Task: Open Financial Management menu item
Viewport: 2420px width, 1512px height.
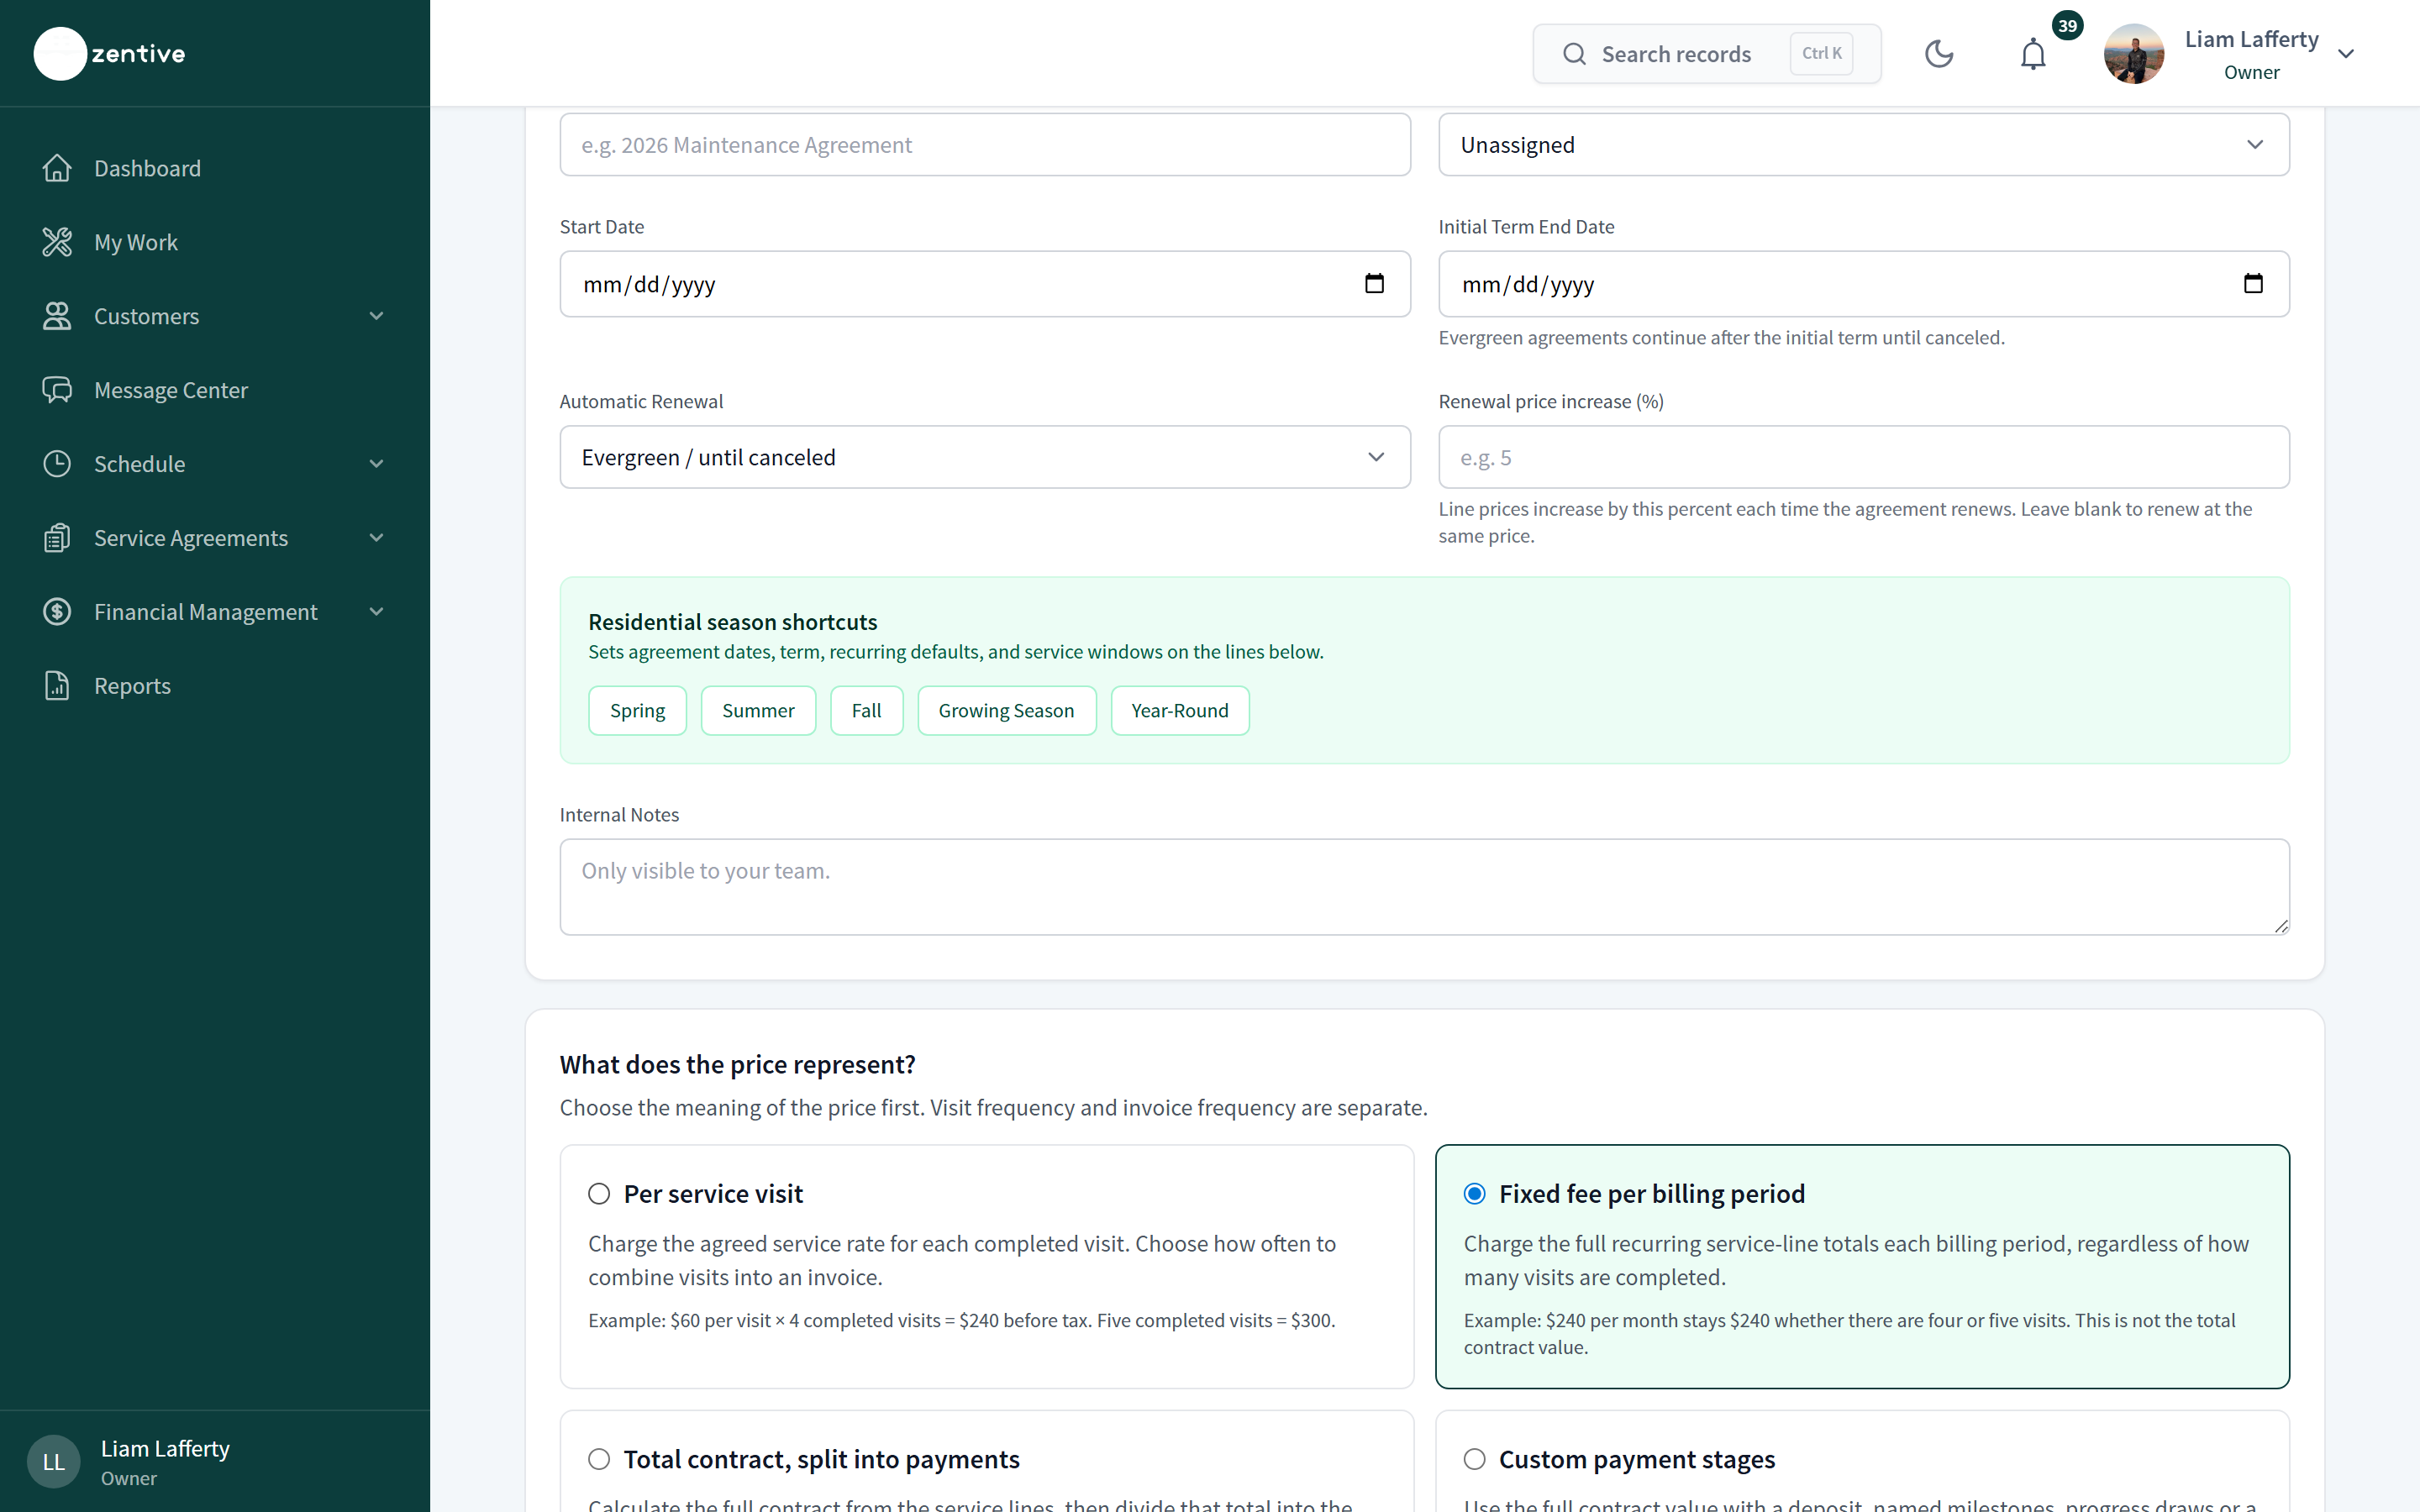Action: tap(206, 612)
